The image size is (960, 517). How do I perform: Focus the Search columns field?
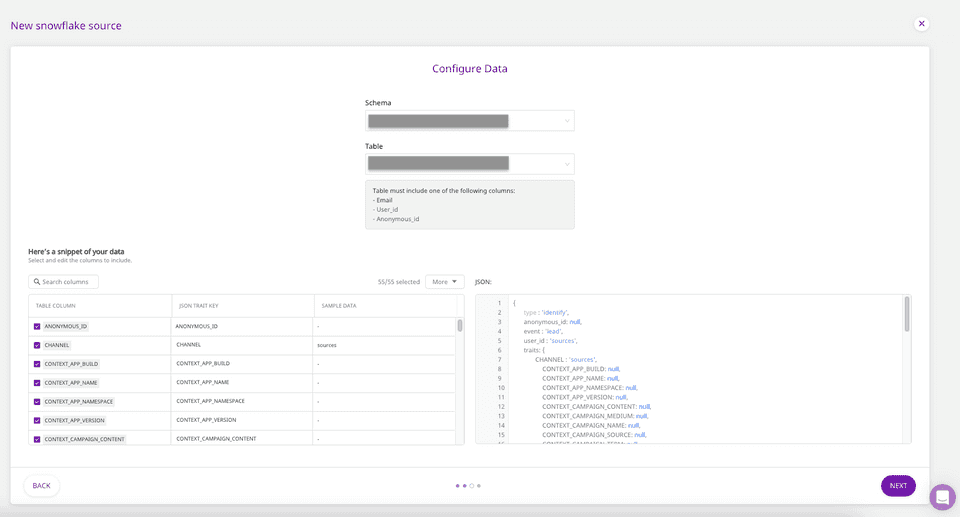pyautogui.click(x=69, y=282)
